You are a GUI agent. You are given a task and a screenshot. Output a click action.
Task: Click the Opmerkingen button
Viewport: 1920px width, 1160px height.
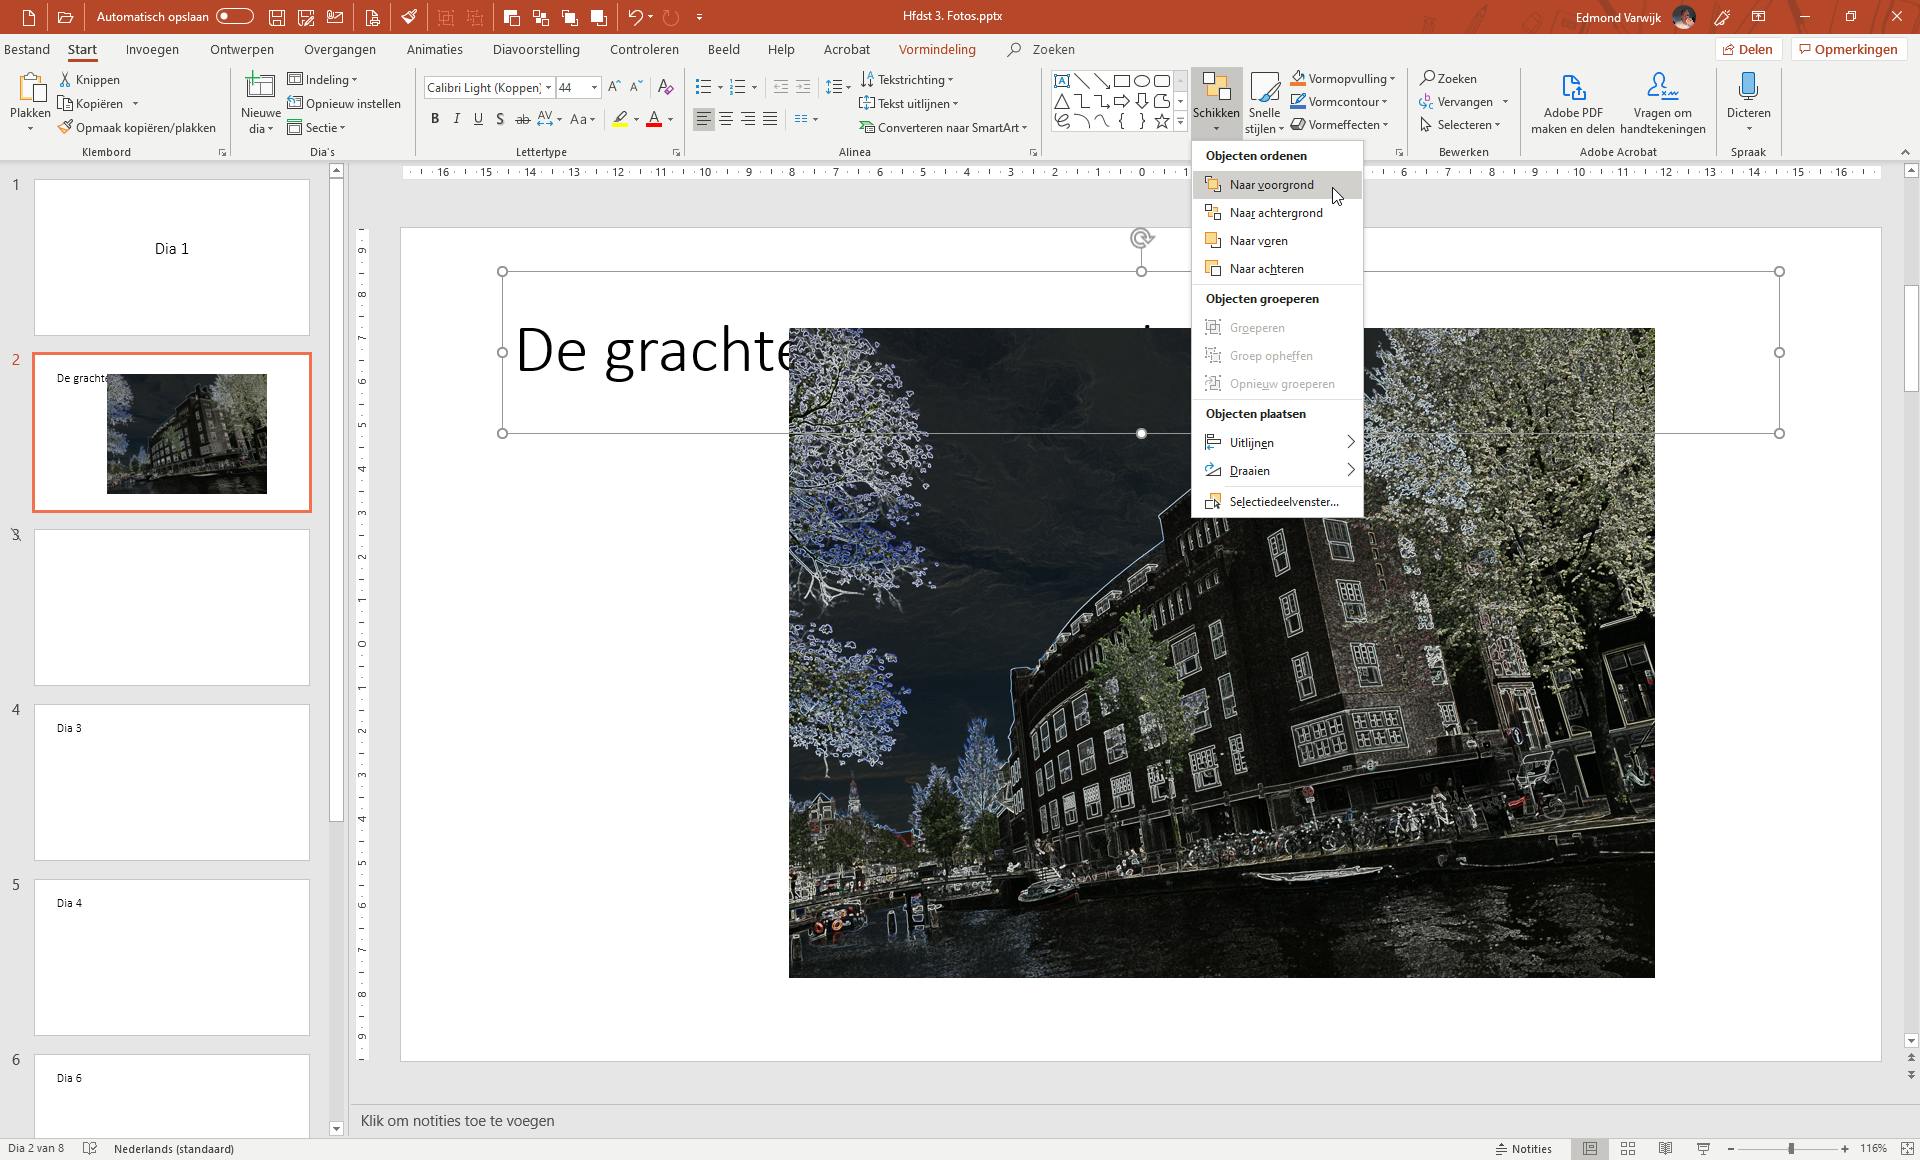click(x=1847, y=49)
